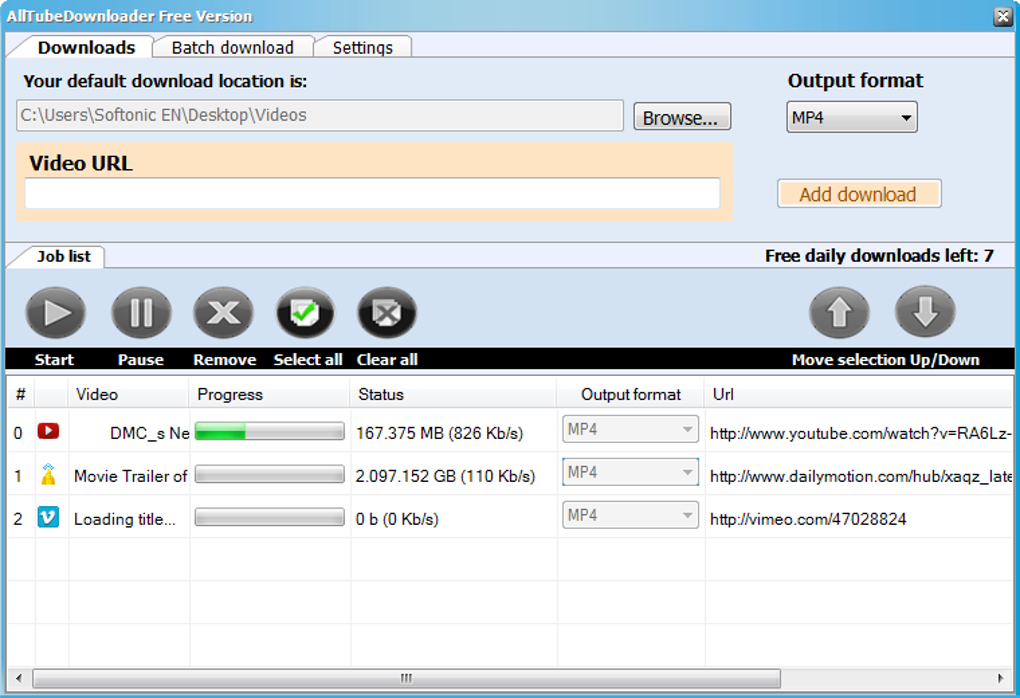Image resolution: width=1020 pixels, height=698 pixels.
Task: Click progress bar of Movie Trailer row
Action: tap(269, 475)
